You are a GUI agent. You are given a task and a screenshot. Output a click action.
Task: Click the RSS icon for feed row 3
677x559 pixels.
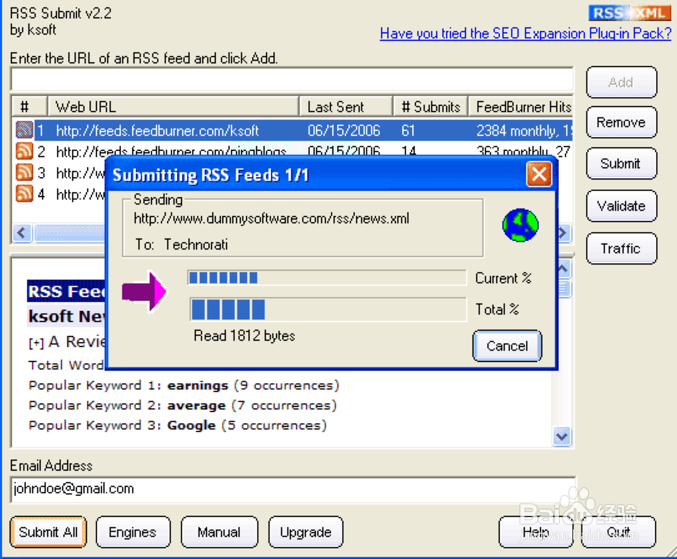24,172
